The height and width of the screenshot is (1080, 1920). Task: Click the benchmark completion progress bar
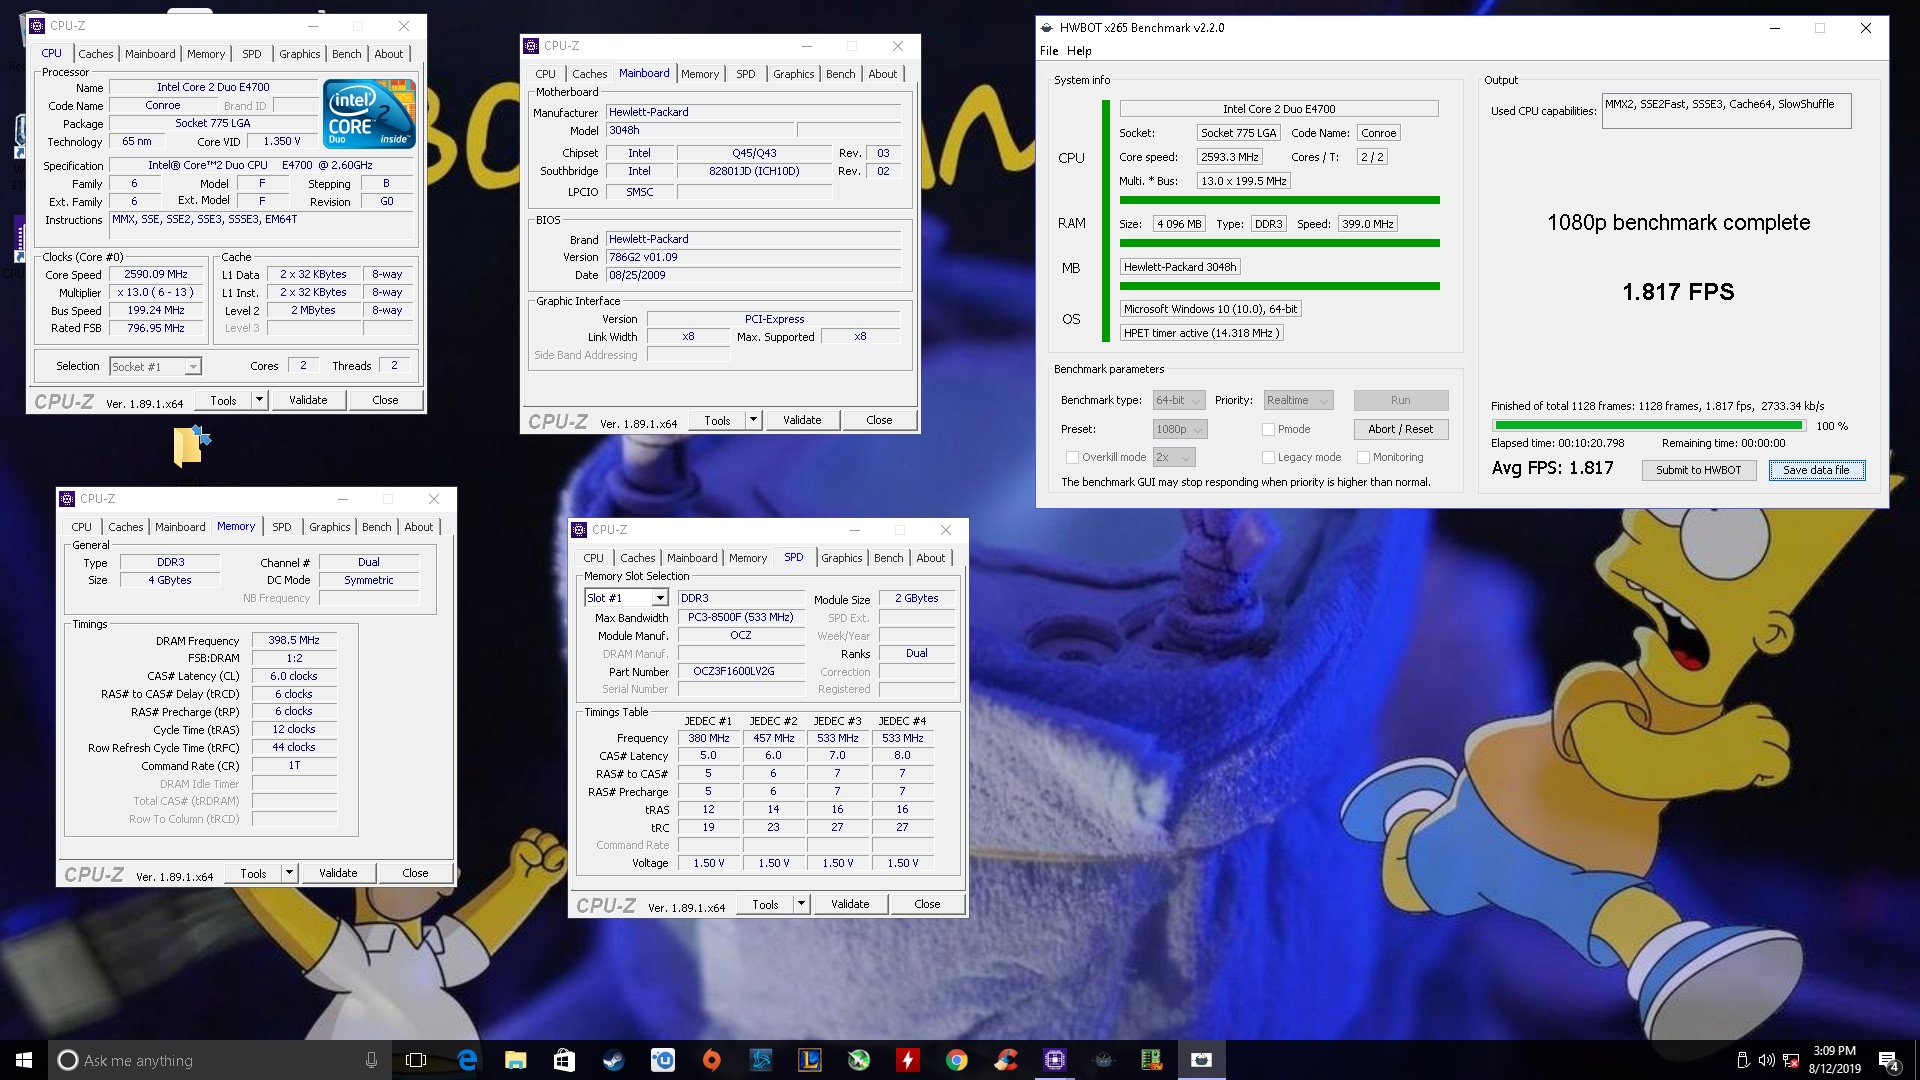pos(1648,425)
